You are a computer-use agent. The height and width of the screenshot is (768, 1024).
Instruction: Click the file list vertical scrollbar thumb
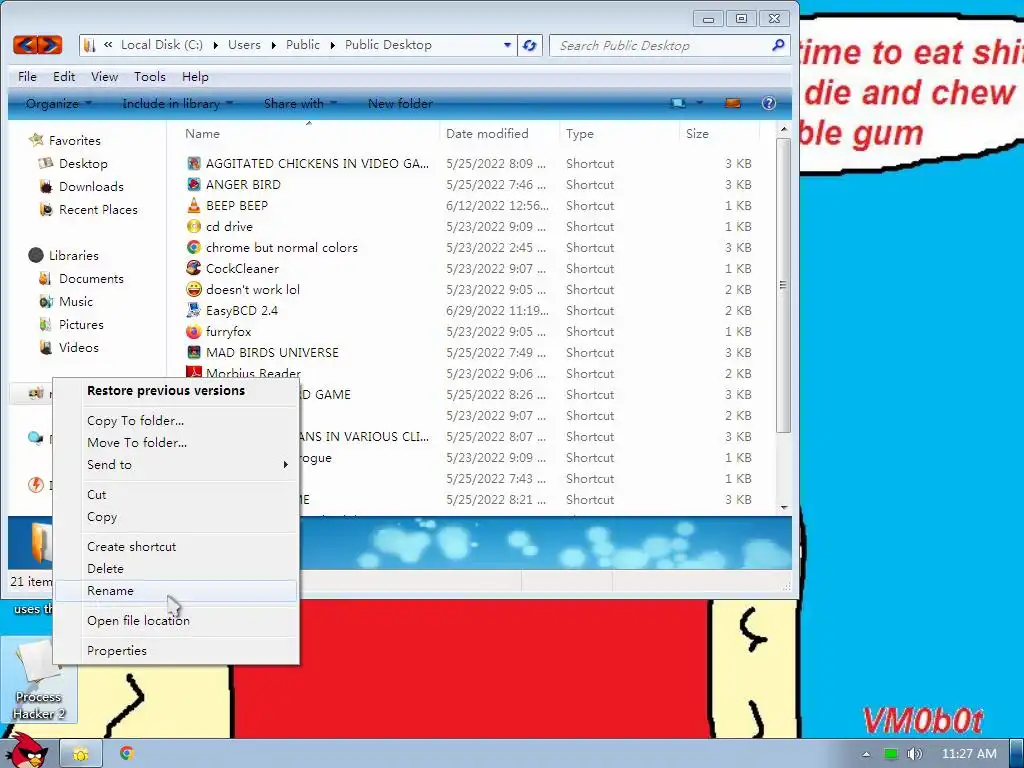783,285
